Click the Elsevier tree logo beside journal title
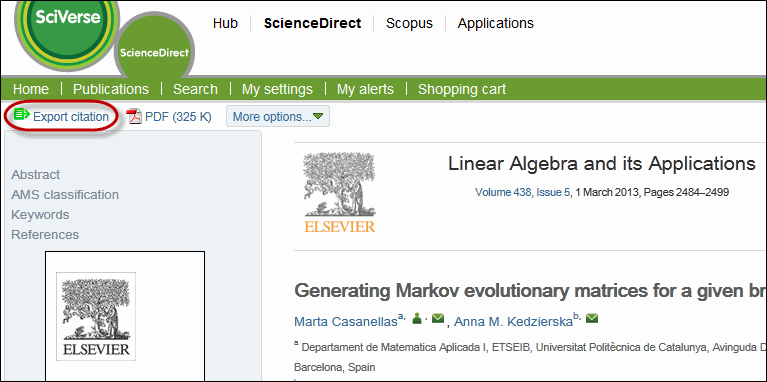Image resolution: width=767 pixels, height=382 pixels. click(x=340, y=193)
